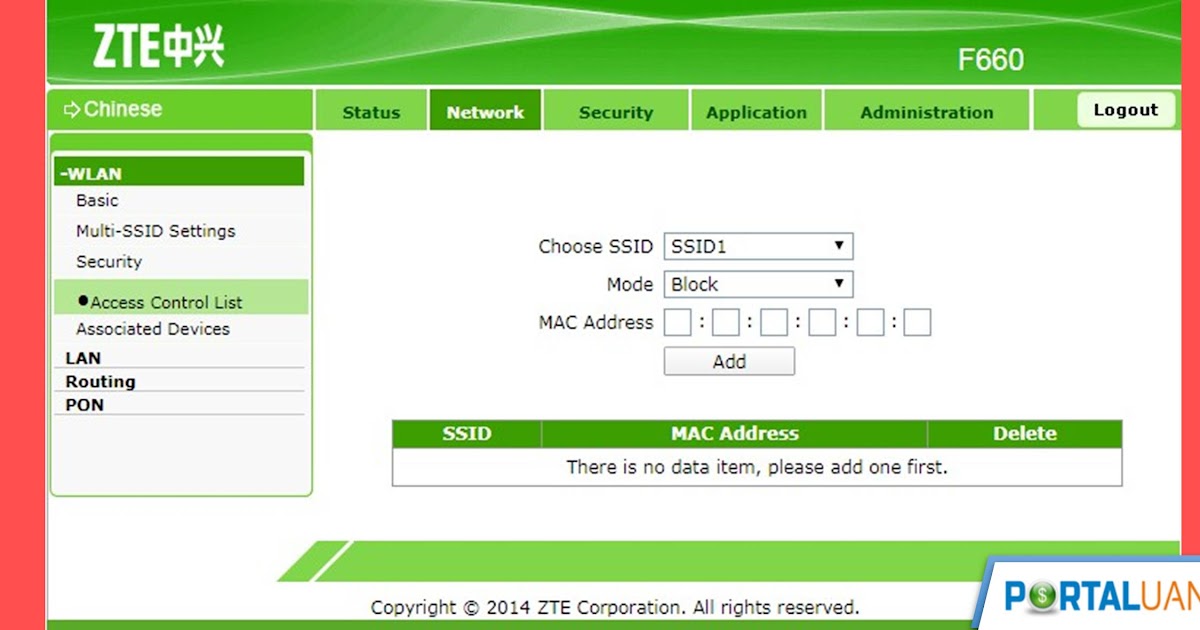The image size is (1200, 630).
Task: Click the SSID column header
Action: pos(467,434)
